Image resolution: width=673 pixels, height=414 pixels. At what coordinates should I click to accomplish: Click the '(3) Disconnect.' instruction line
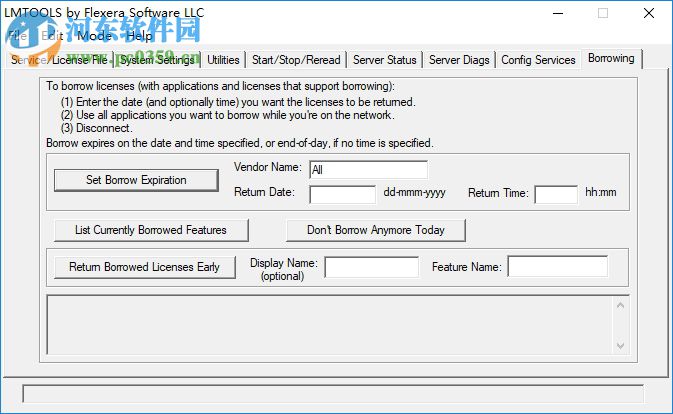97,128
